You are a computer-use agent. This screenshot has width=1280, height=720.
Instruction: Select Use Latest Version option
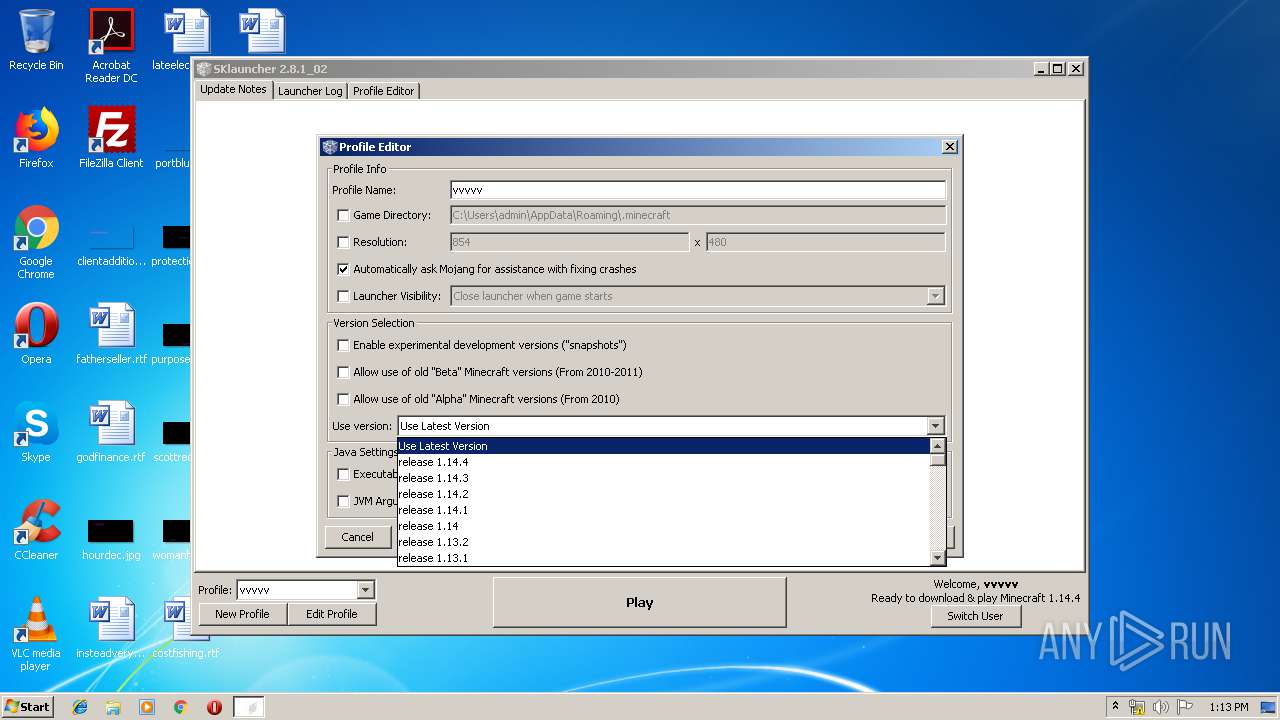(x=663, y=446)
